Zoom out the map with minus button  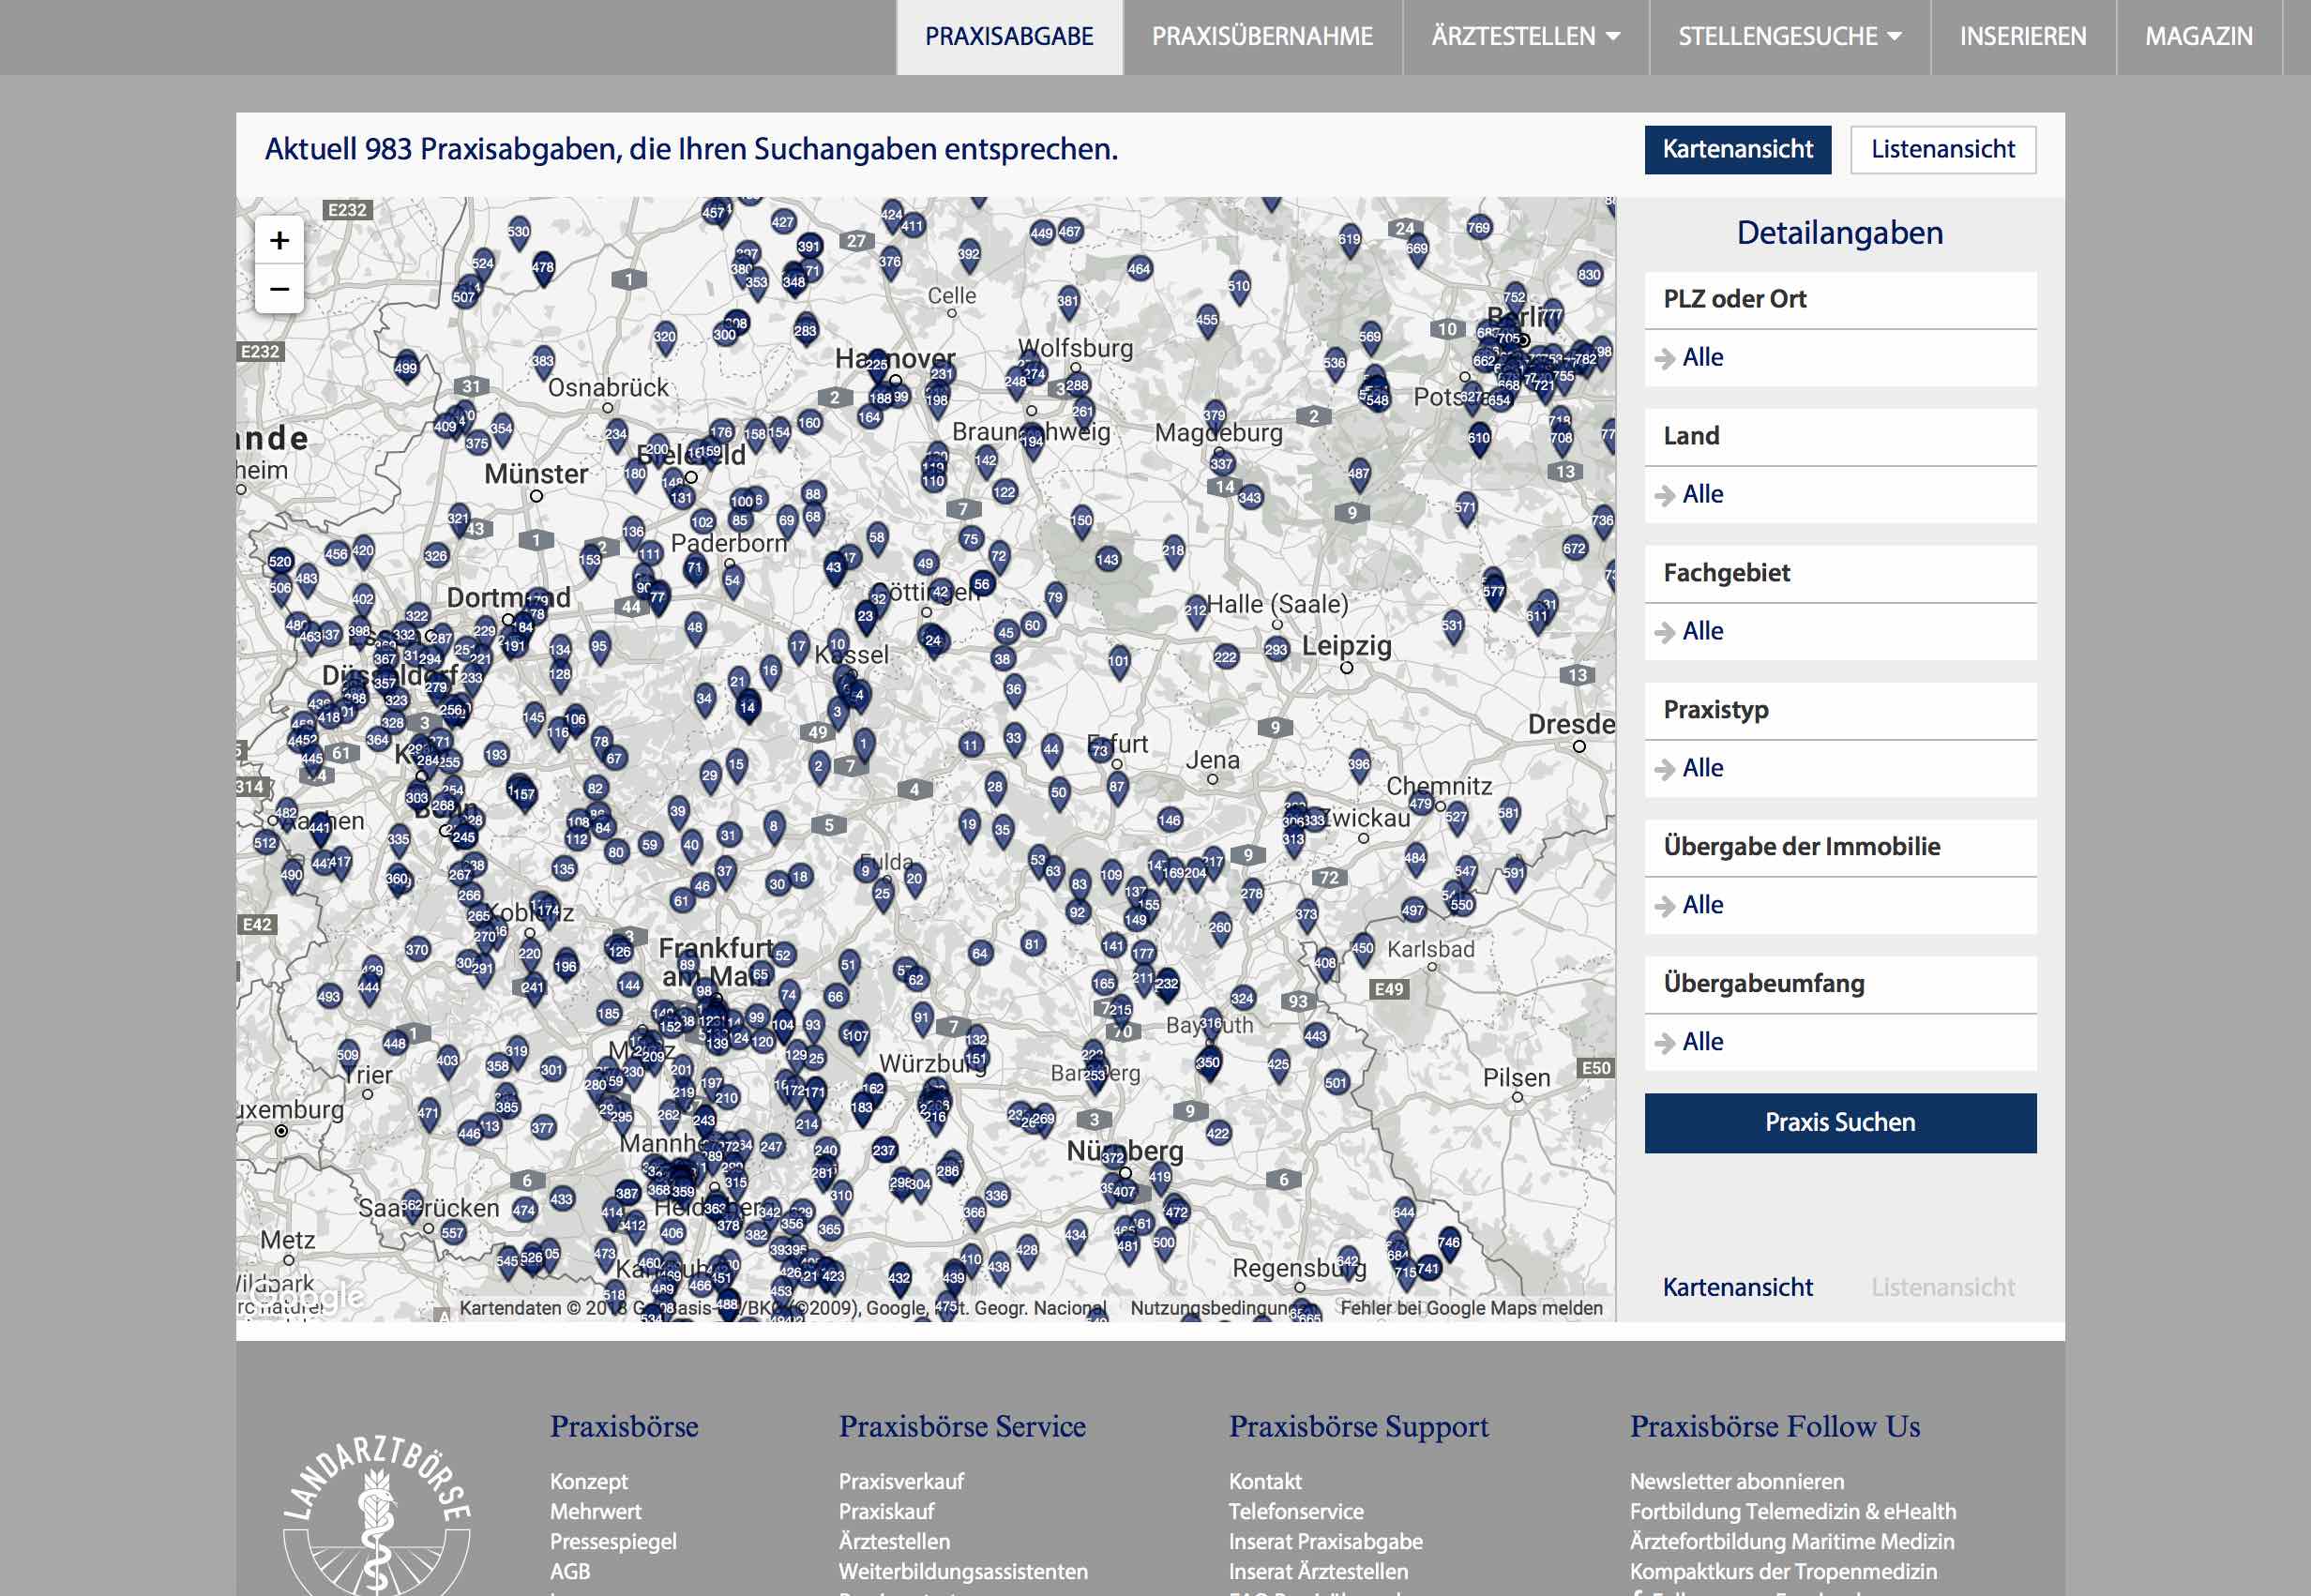pos(279,290)
